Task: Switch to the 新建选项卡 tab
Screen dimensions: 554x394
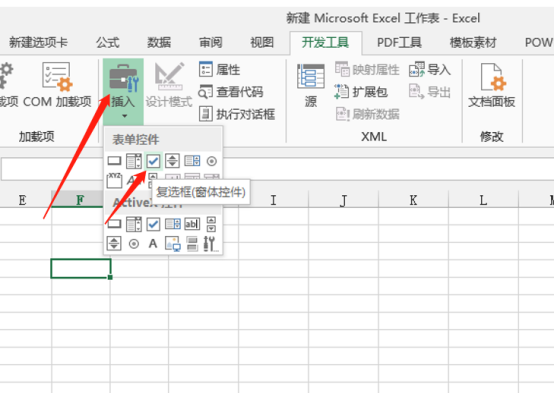Action: tap(38, 43)
